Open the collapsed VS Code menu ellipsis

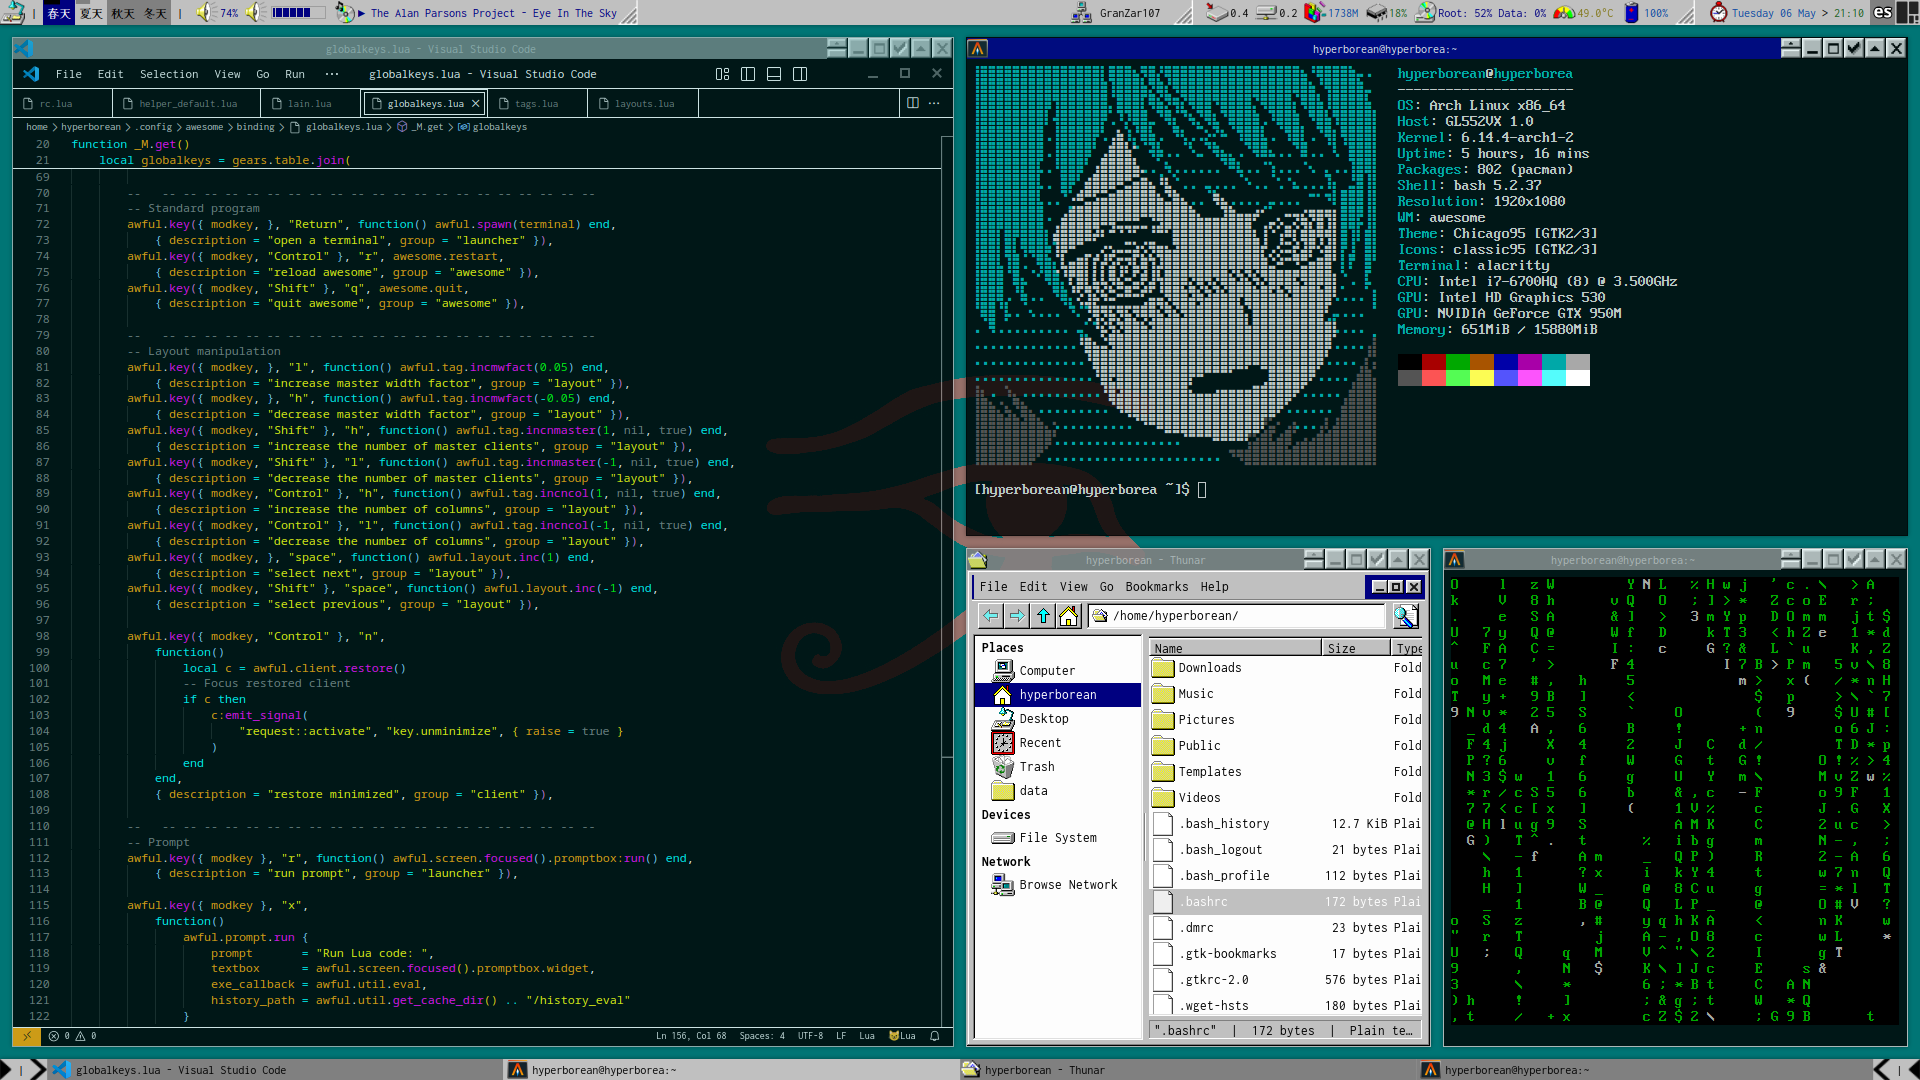(x=332, y=74)
